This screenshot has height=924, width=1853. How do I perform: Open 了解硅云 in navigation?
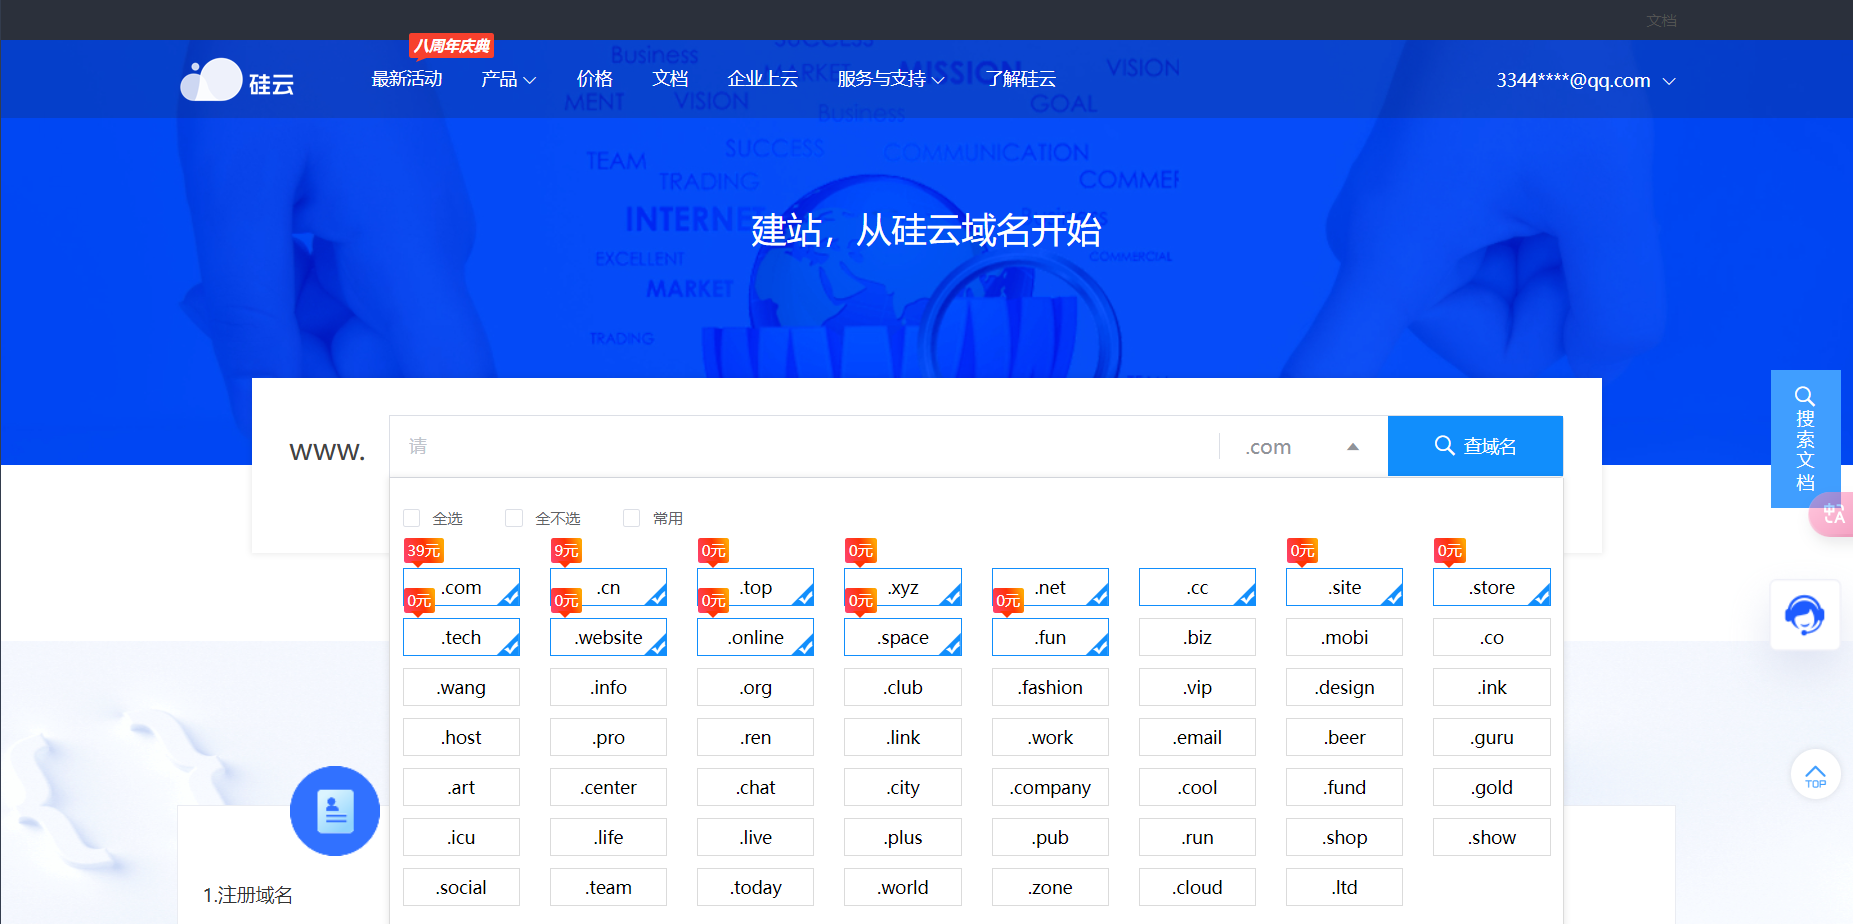1020,79
